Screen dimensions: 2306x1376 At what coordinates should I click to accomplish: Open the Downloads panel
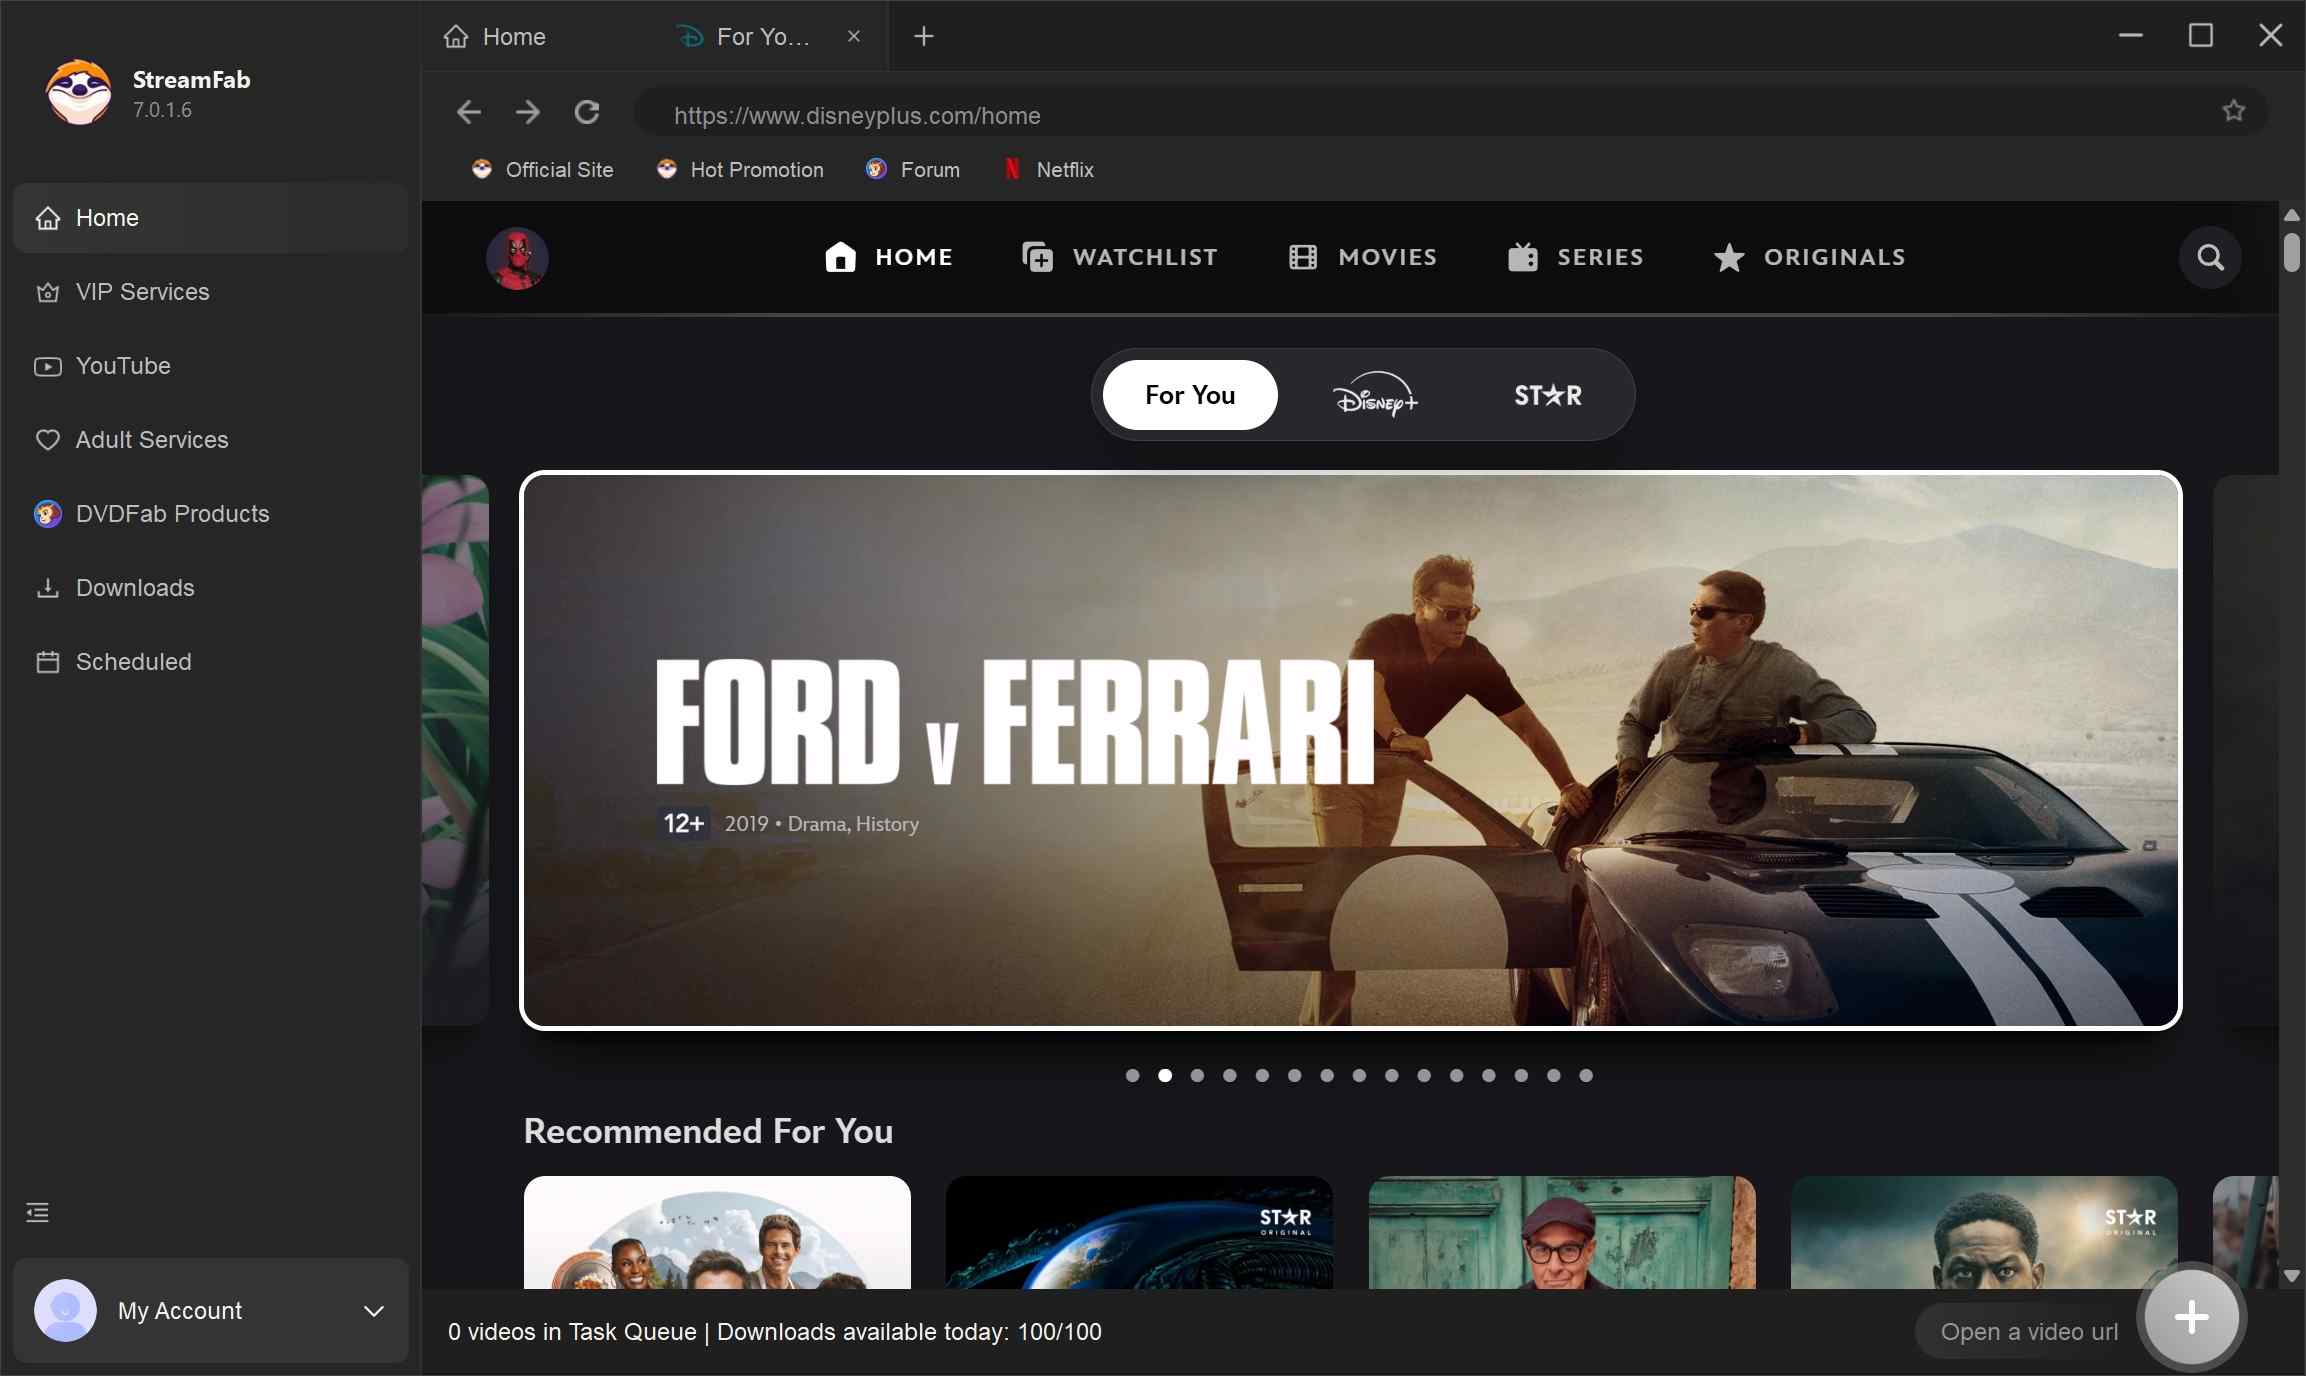point(135,588)
